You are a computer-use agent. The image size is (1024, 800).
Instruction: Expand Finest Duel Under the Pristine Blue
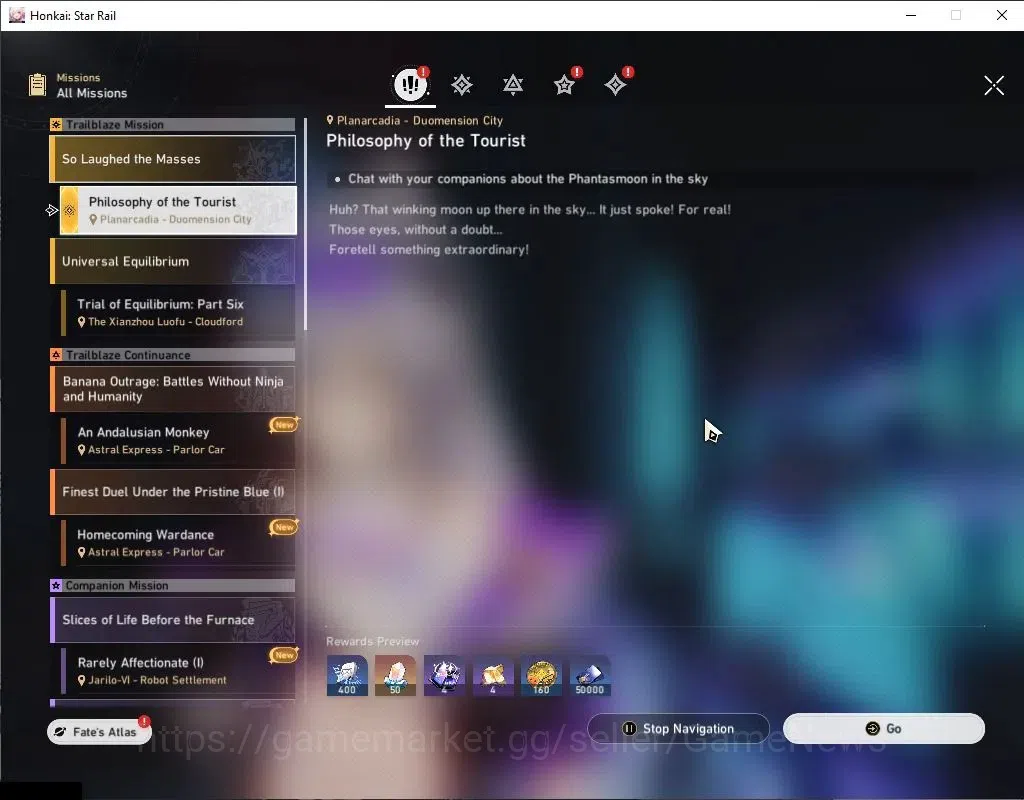coord(172,492)
